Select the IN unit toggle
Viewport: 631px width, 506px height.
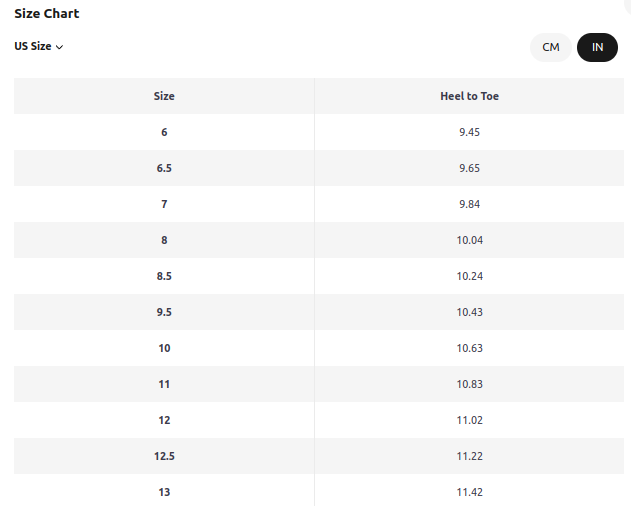[597, 48]
